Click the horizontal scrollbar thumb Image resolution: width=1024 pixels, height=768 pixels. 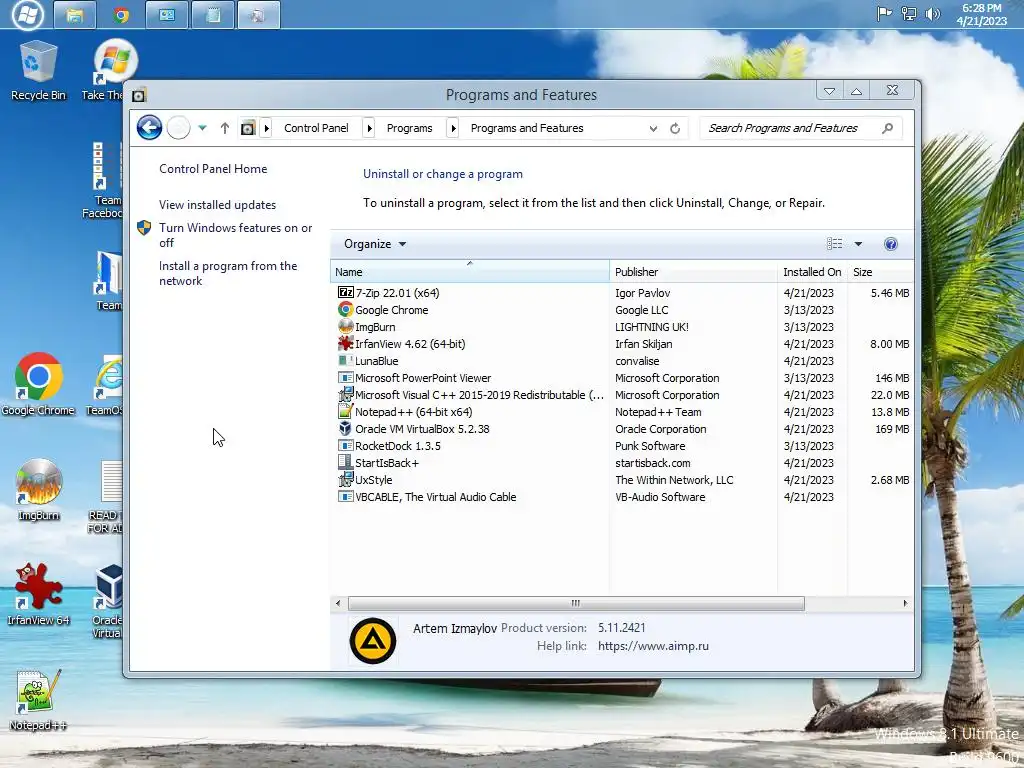tap(576, 603)
